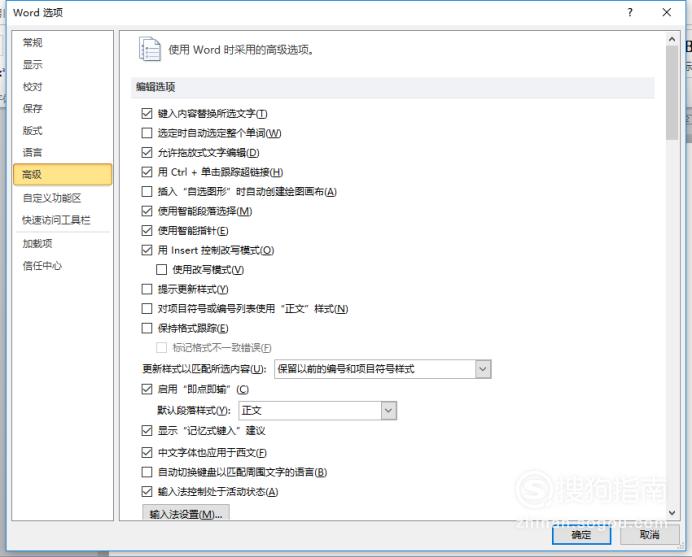692x557 pixels.
Task: Enable 对项目符号或编号列表使用正文样式 checkbox
Action: coord(147,308)
